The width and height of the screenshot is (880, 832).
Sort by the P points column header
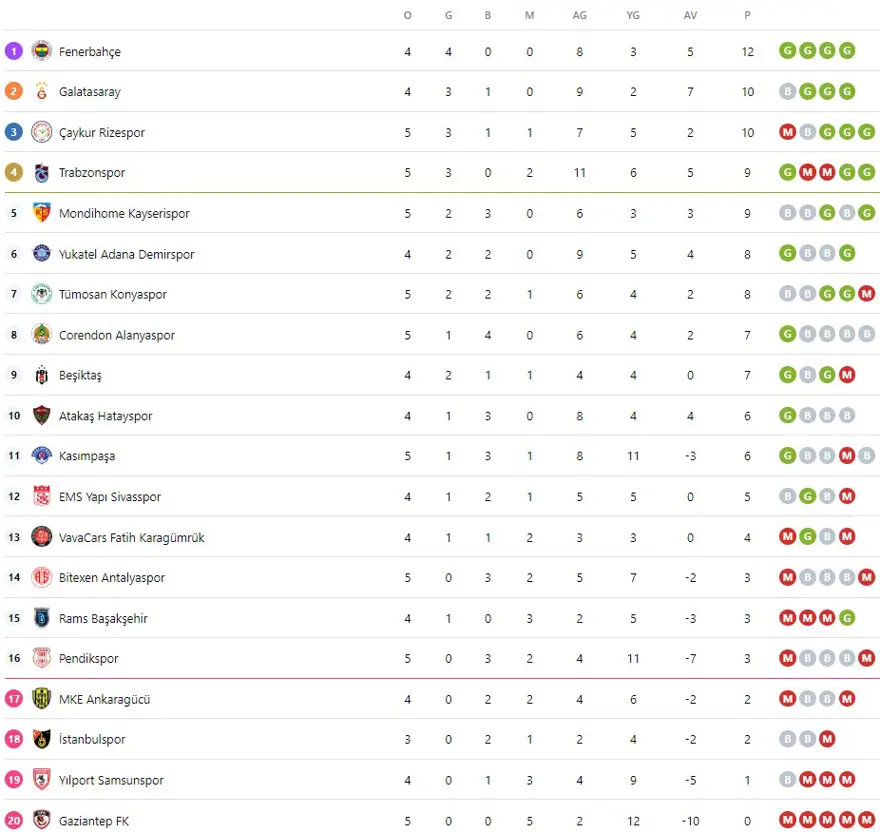[x=747, y=15]
